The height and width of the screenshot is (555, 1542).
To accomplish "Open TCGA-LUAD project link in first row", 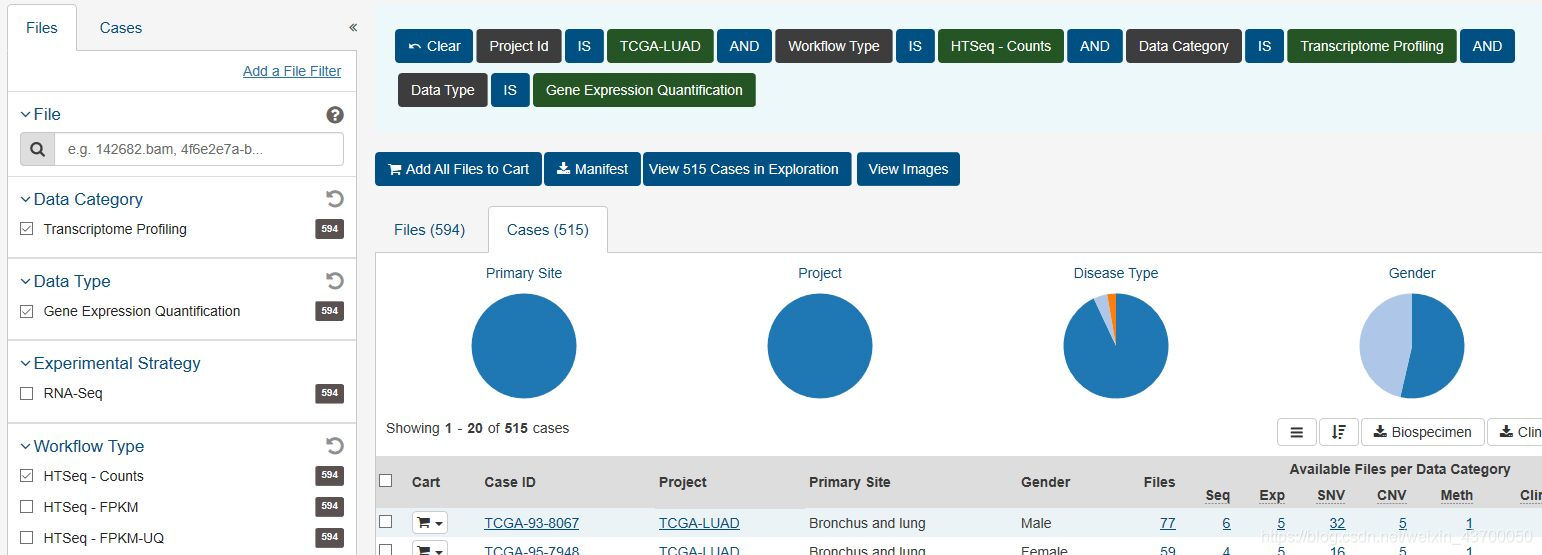I will click(699, 523).
